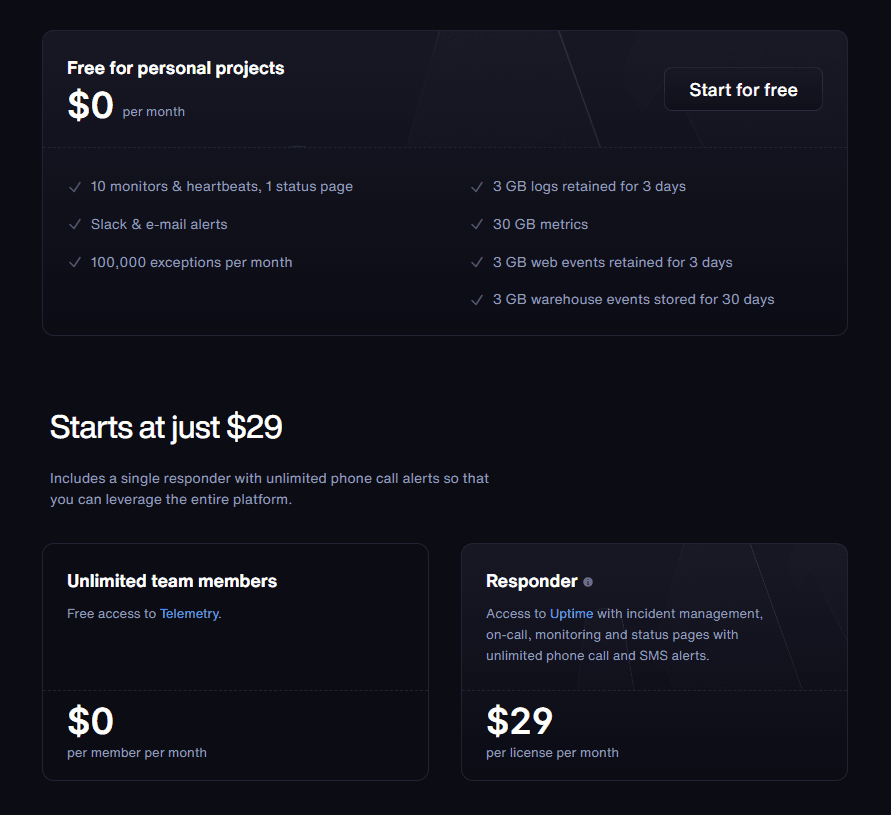The image size is (891, 815).
Task: Click the Responder card title
Action: (531, 581)
